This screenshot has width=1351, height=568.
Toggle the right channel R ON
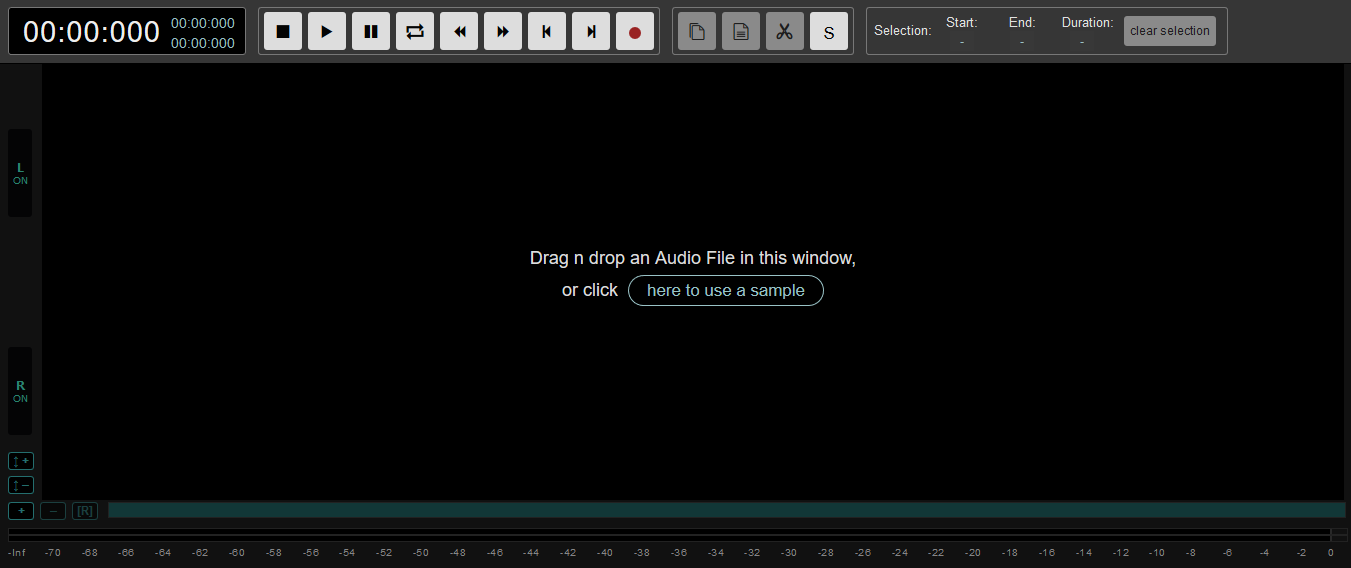[x=20, y=391]
